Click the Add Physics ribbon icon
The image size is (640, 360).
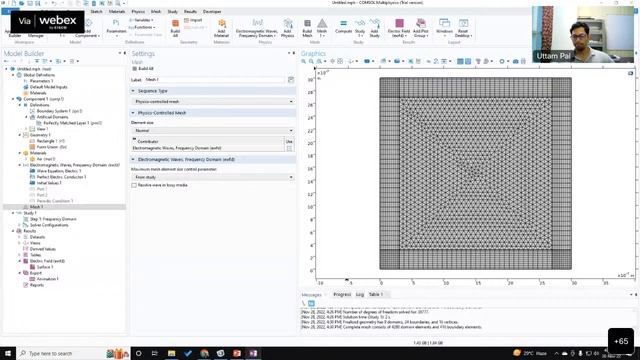pos(287,28)
